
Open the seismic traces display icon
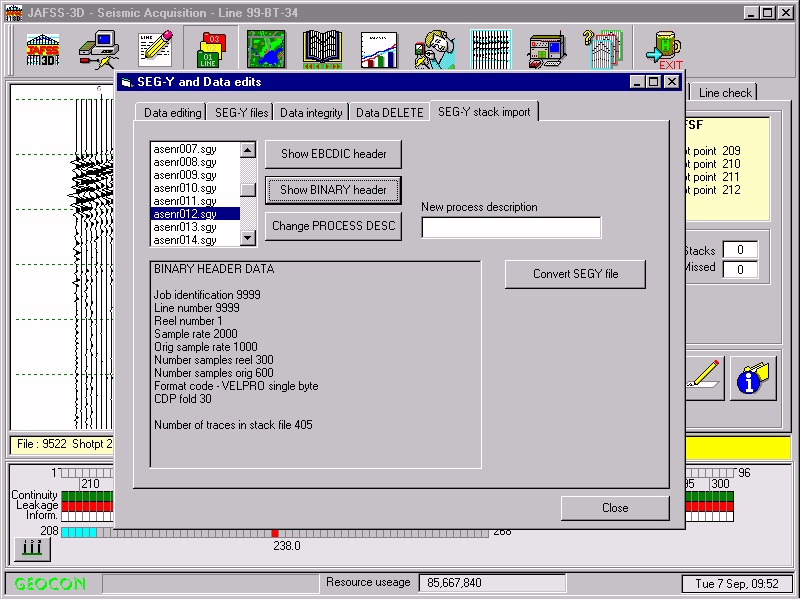[490, 49]
